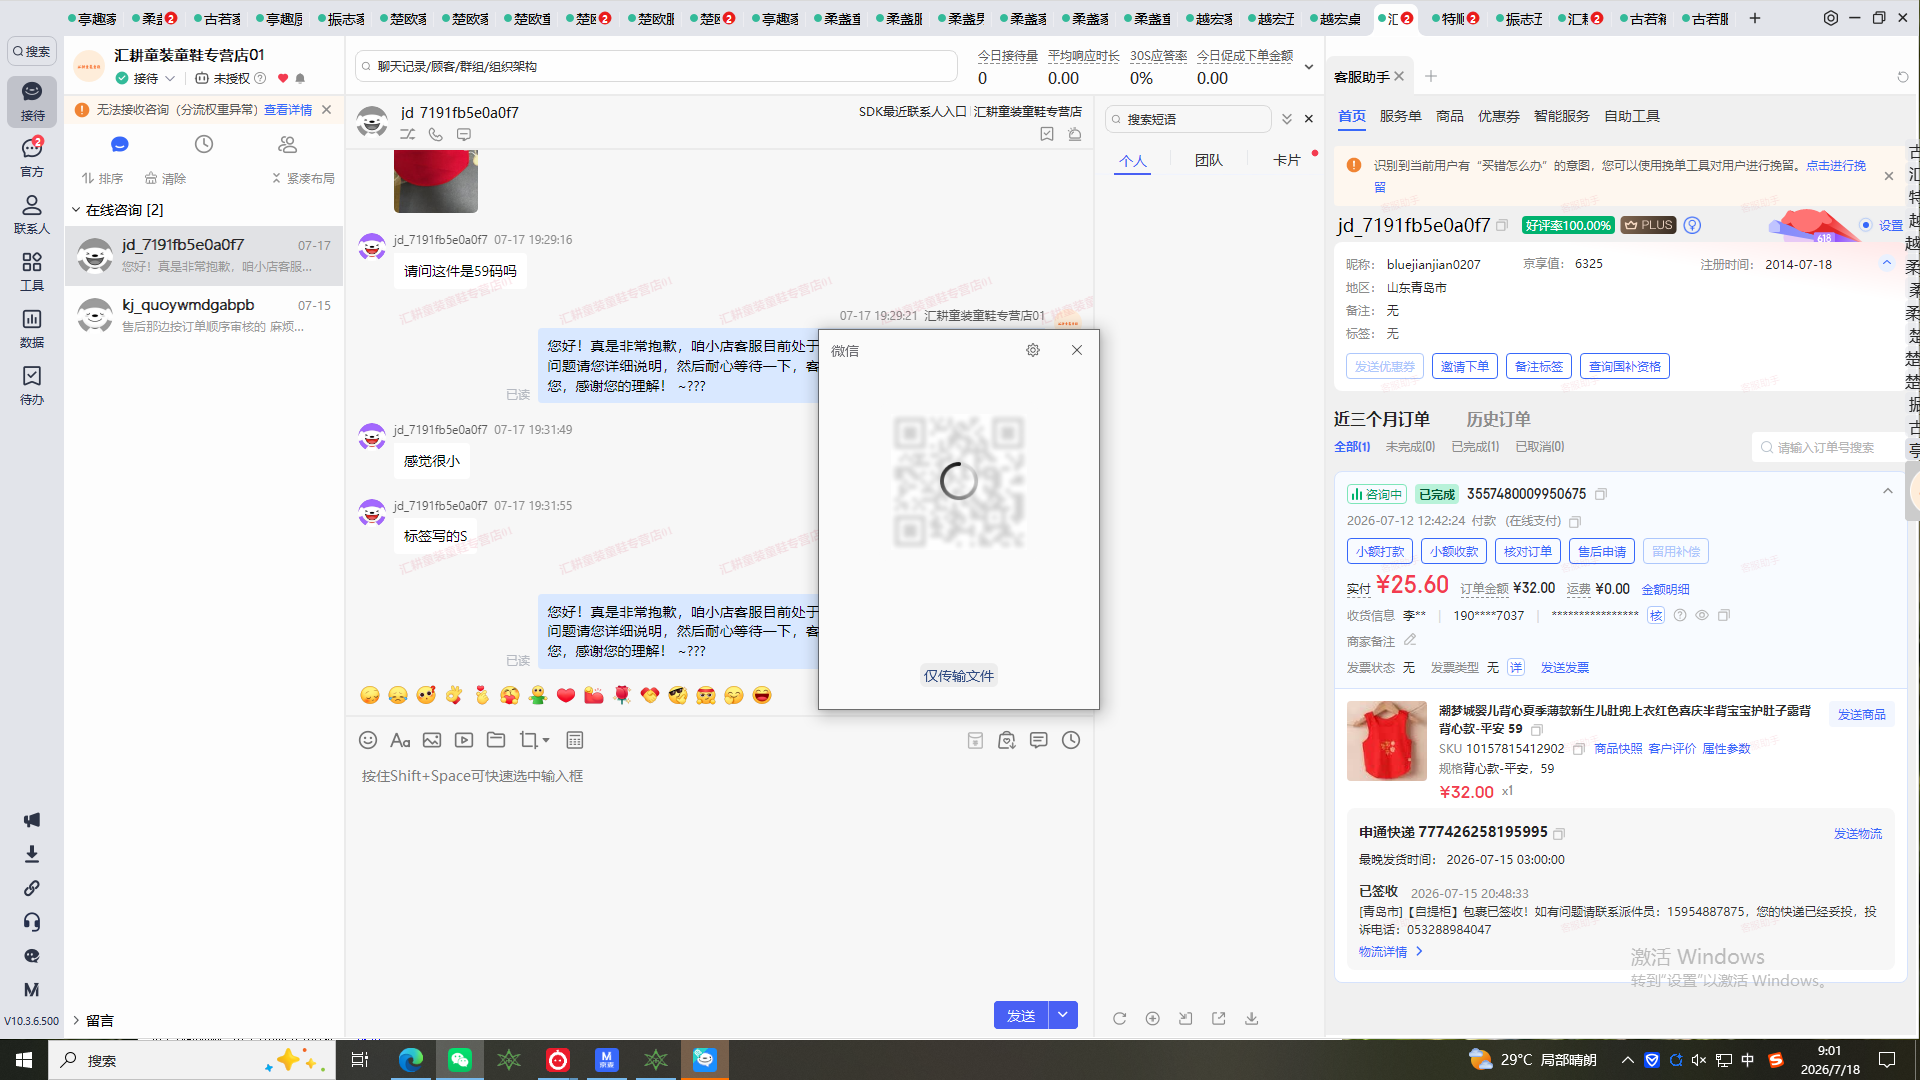Click the chat message input box
1920x1080 pixels.
coord(719,875)
